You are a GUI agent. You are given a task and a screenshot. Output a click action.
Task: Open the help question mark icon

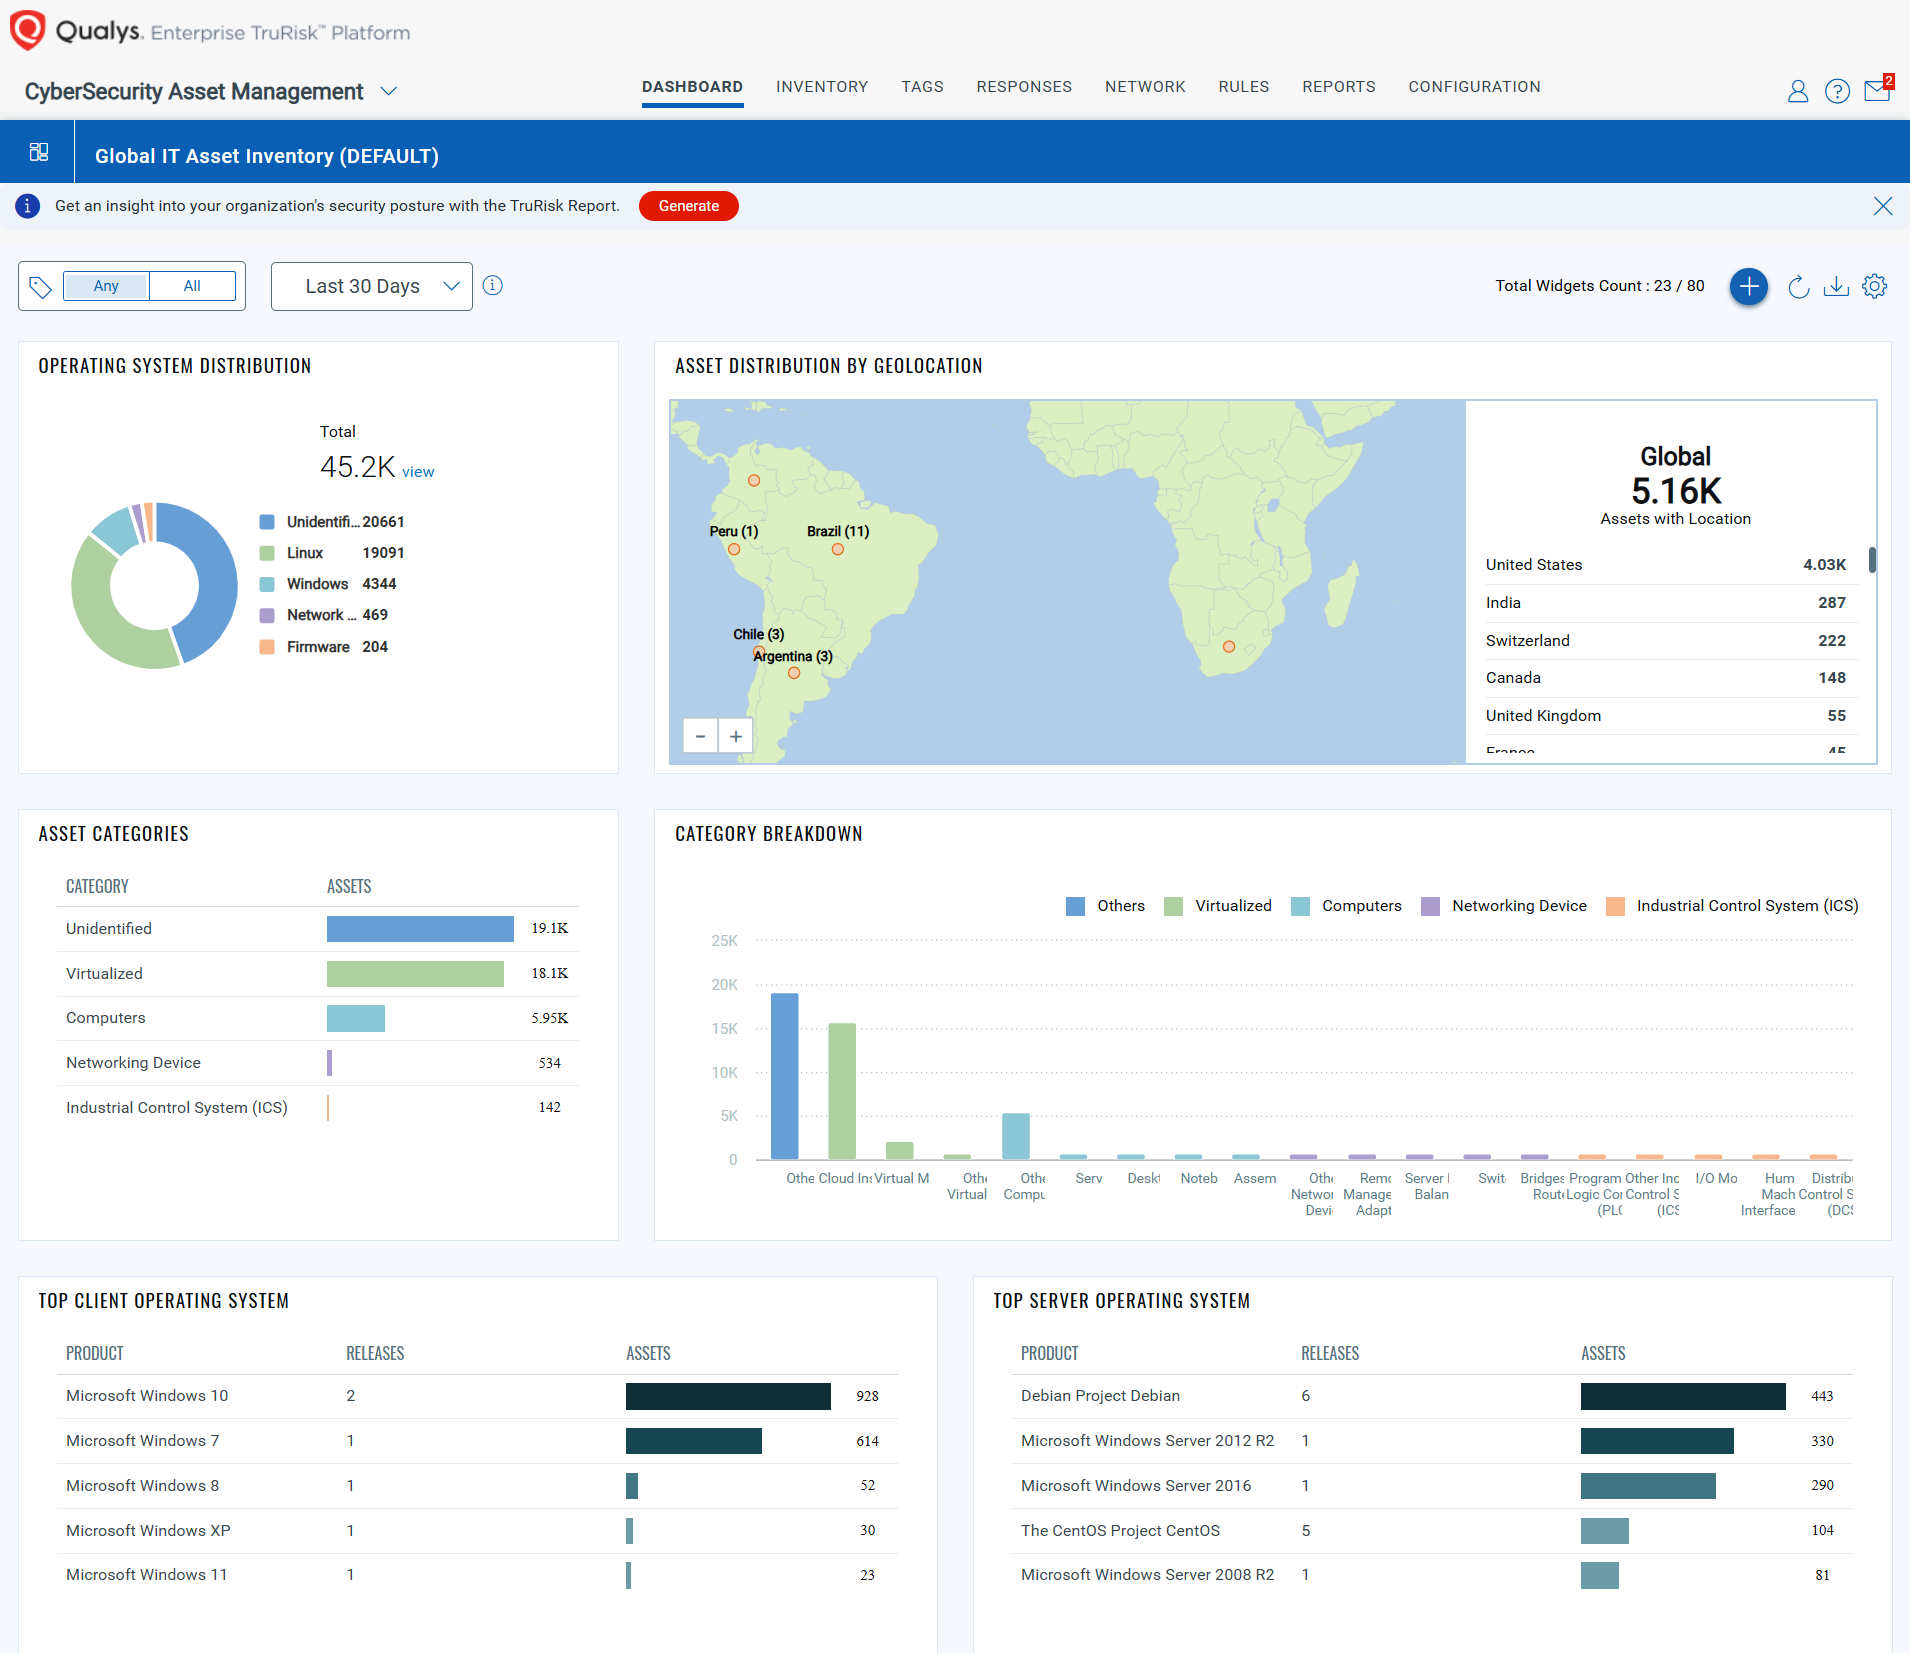click(1837, 92)
